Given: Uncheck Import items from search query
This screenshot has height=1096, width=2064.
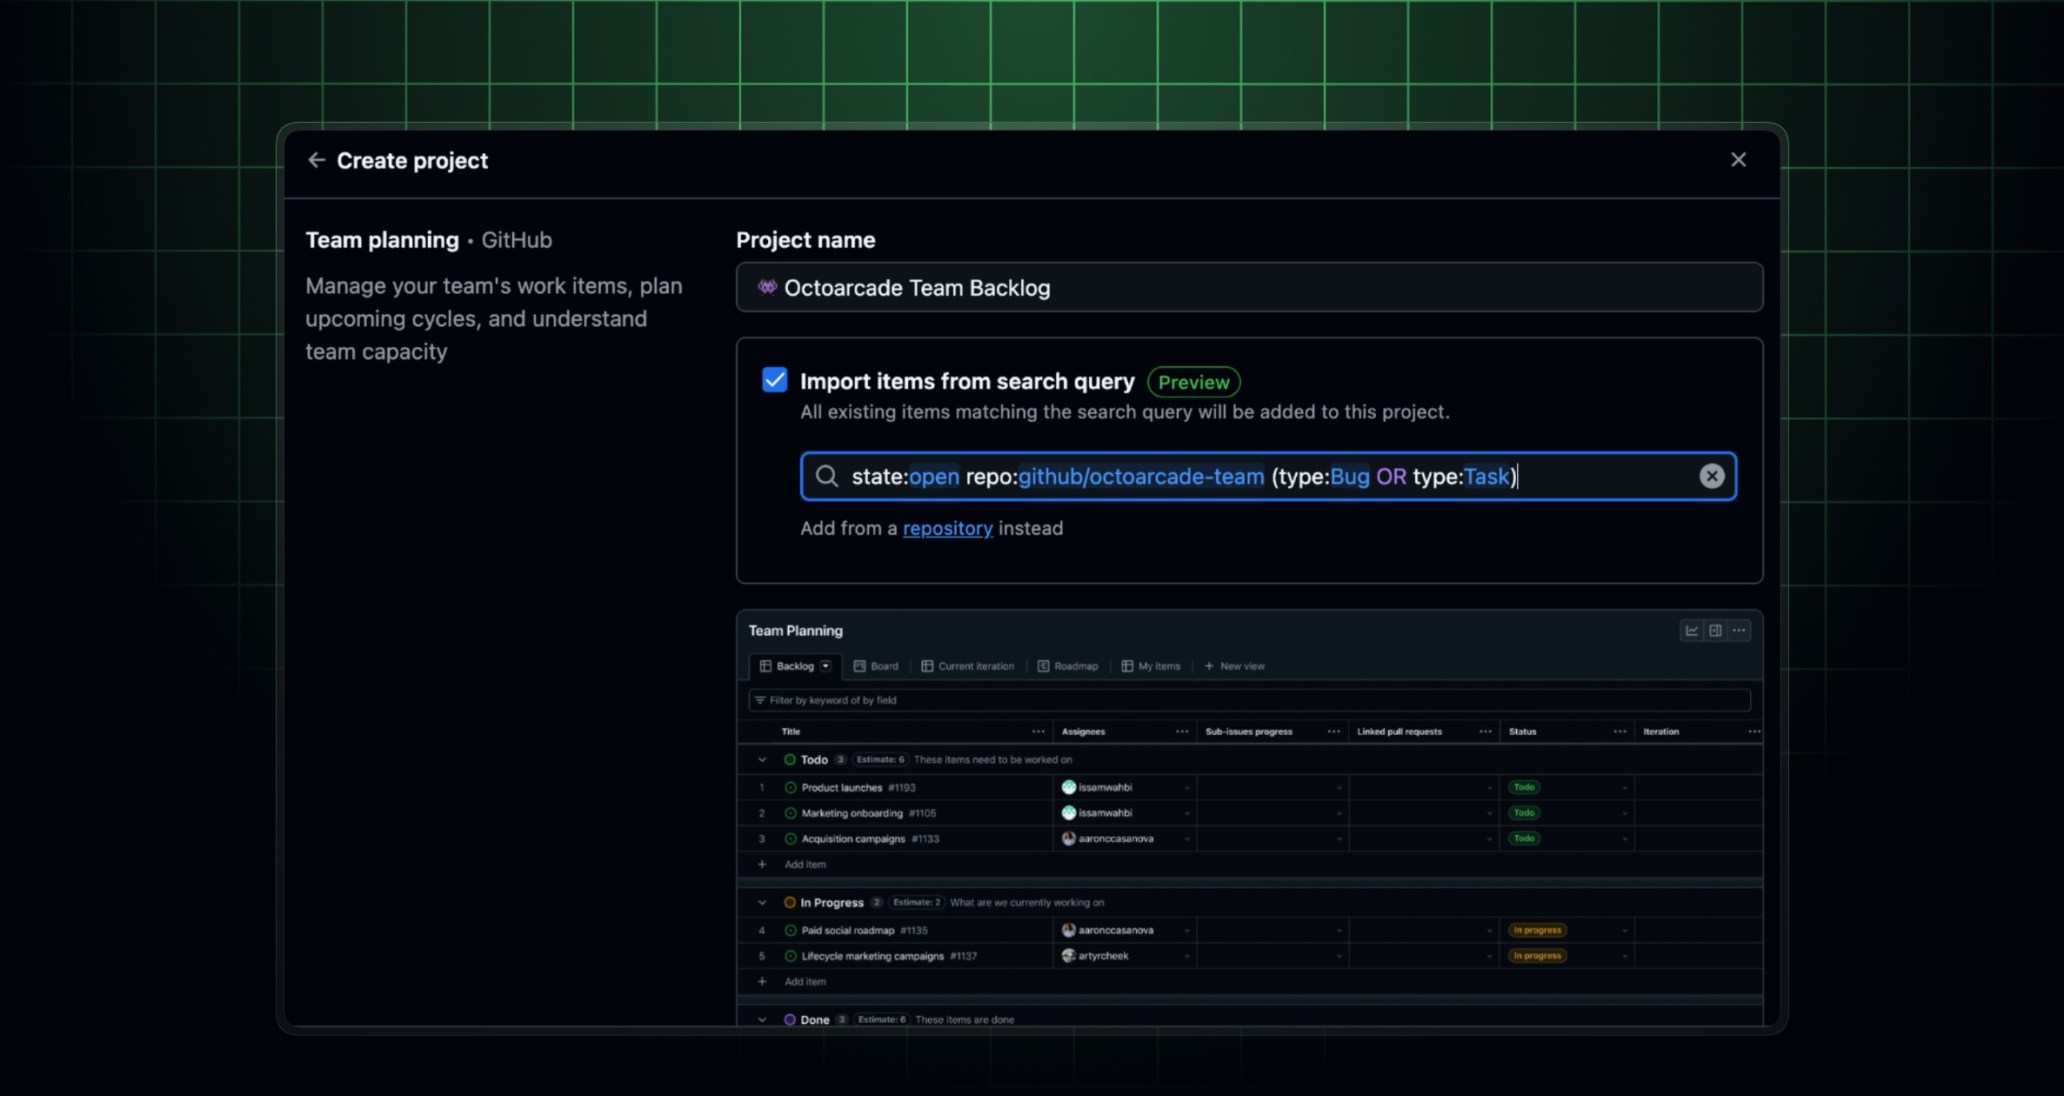Looking at the screenshot, I should pos(775,380).
